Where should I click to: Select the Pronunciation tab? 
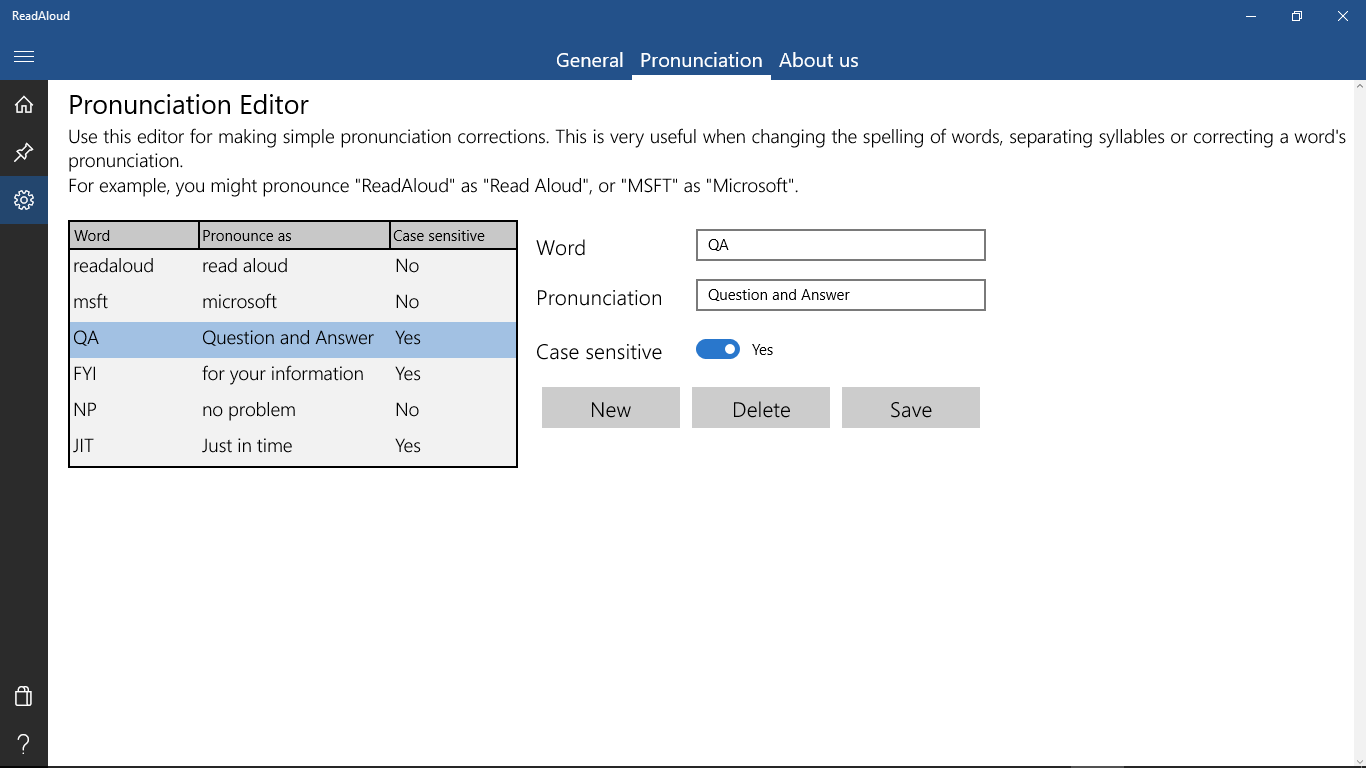[700, 60]
